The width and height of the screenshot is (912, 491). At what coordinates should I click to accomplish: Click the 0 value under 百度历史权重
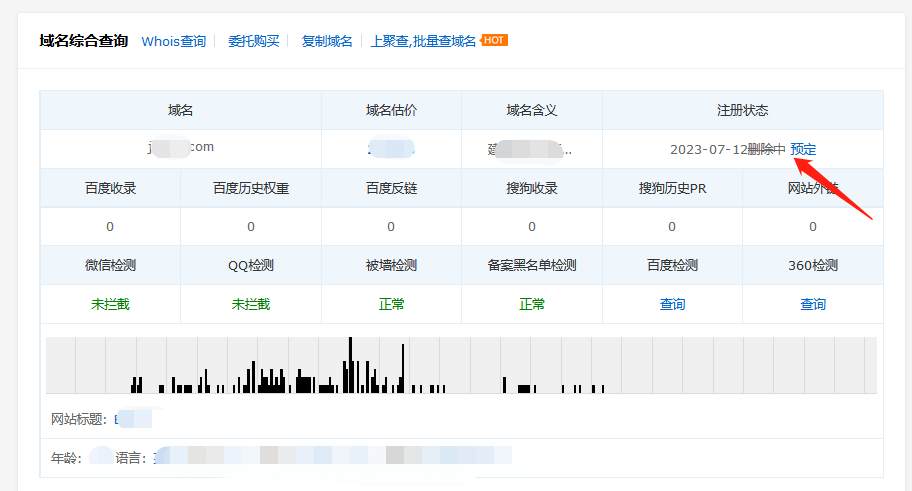tap(251, 227)
